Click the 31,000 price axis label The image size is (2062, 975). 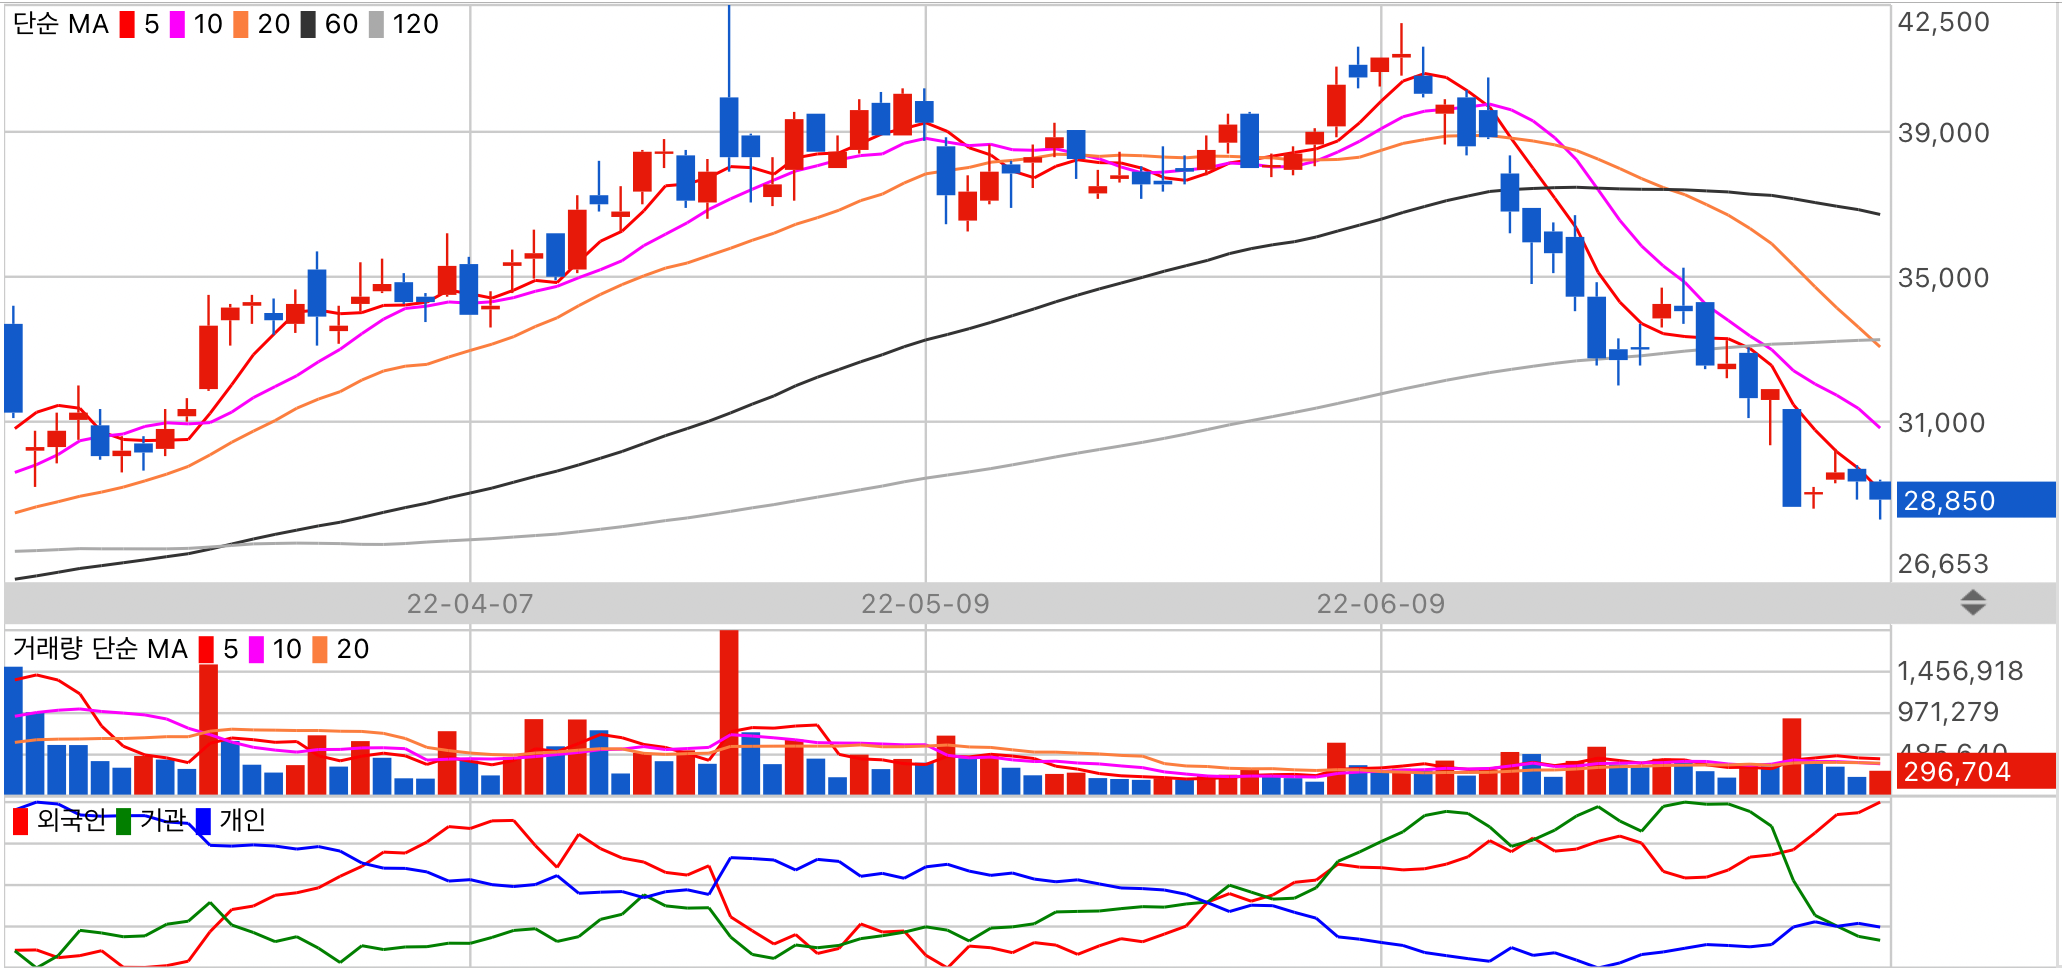coord(1942,423)
